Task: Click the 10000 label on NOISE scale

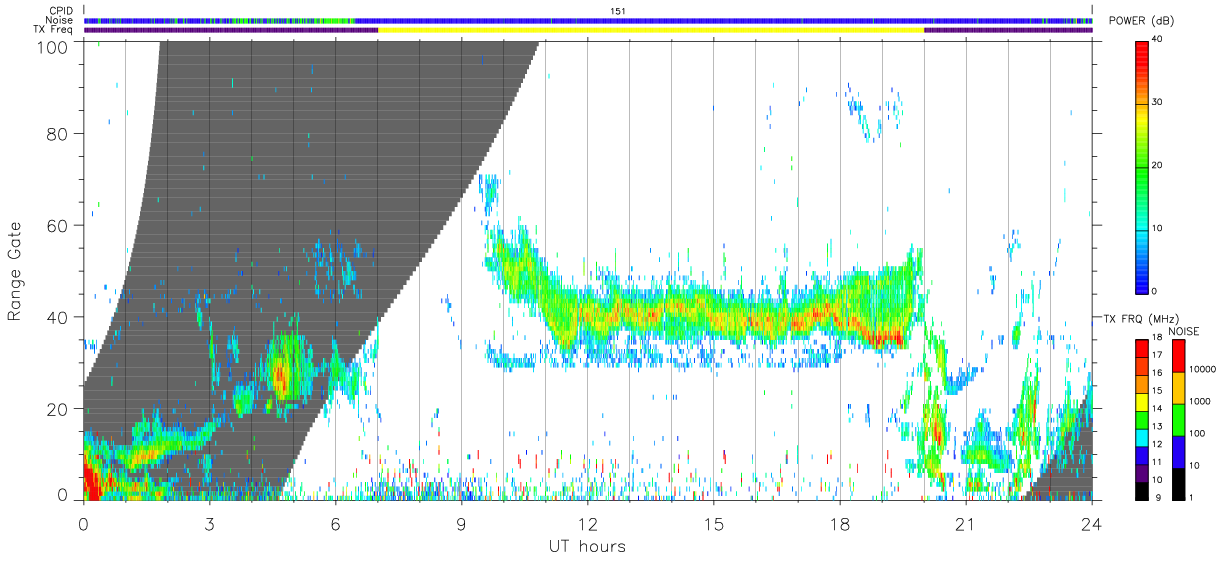Action: [x=1203, y=369]
